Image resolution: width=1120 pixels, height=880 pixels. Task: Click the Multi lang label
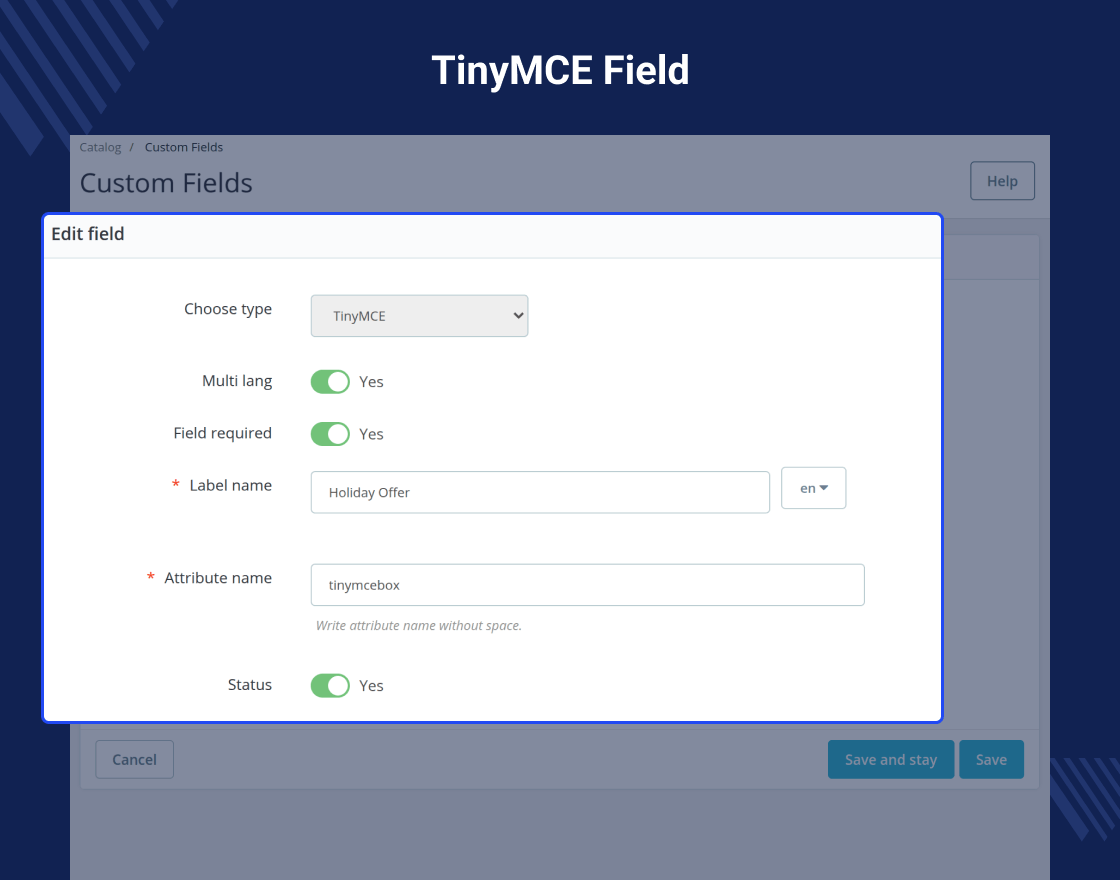pos(237,381)
